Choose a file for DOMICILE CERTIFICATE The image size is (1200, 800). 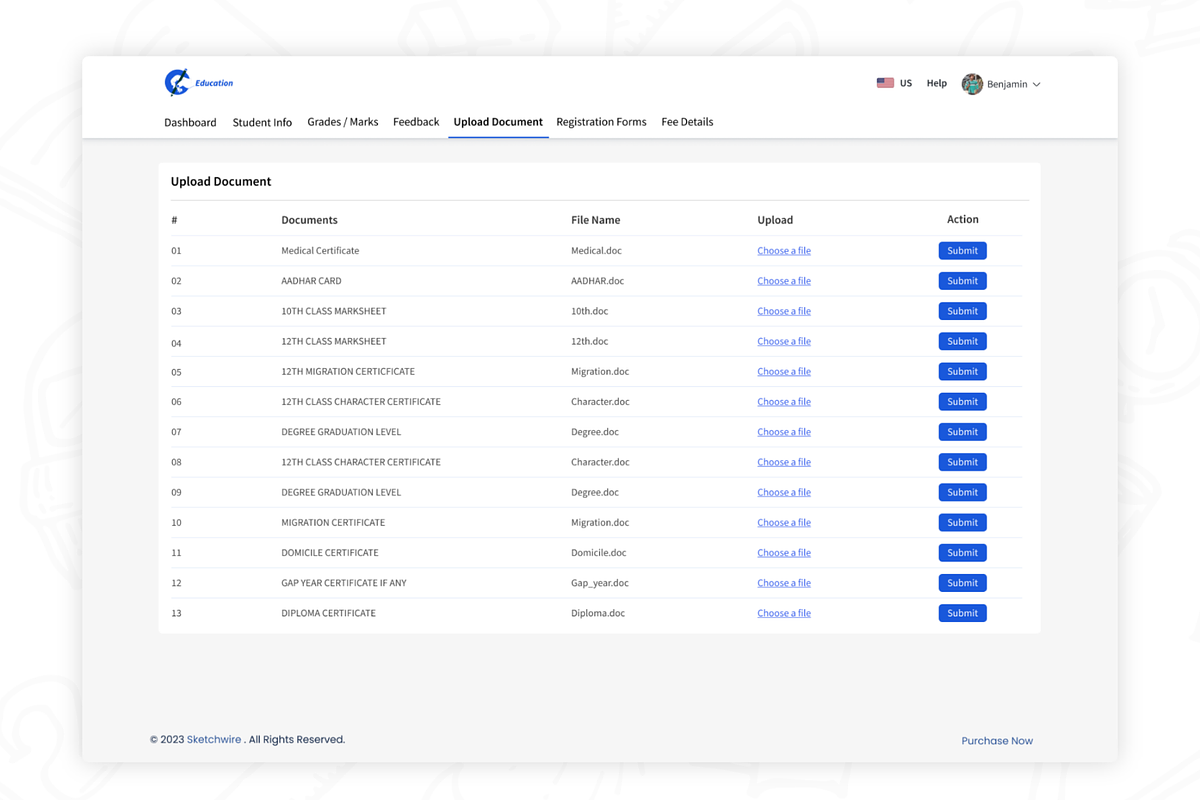(x=784, y=552)
